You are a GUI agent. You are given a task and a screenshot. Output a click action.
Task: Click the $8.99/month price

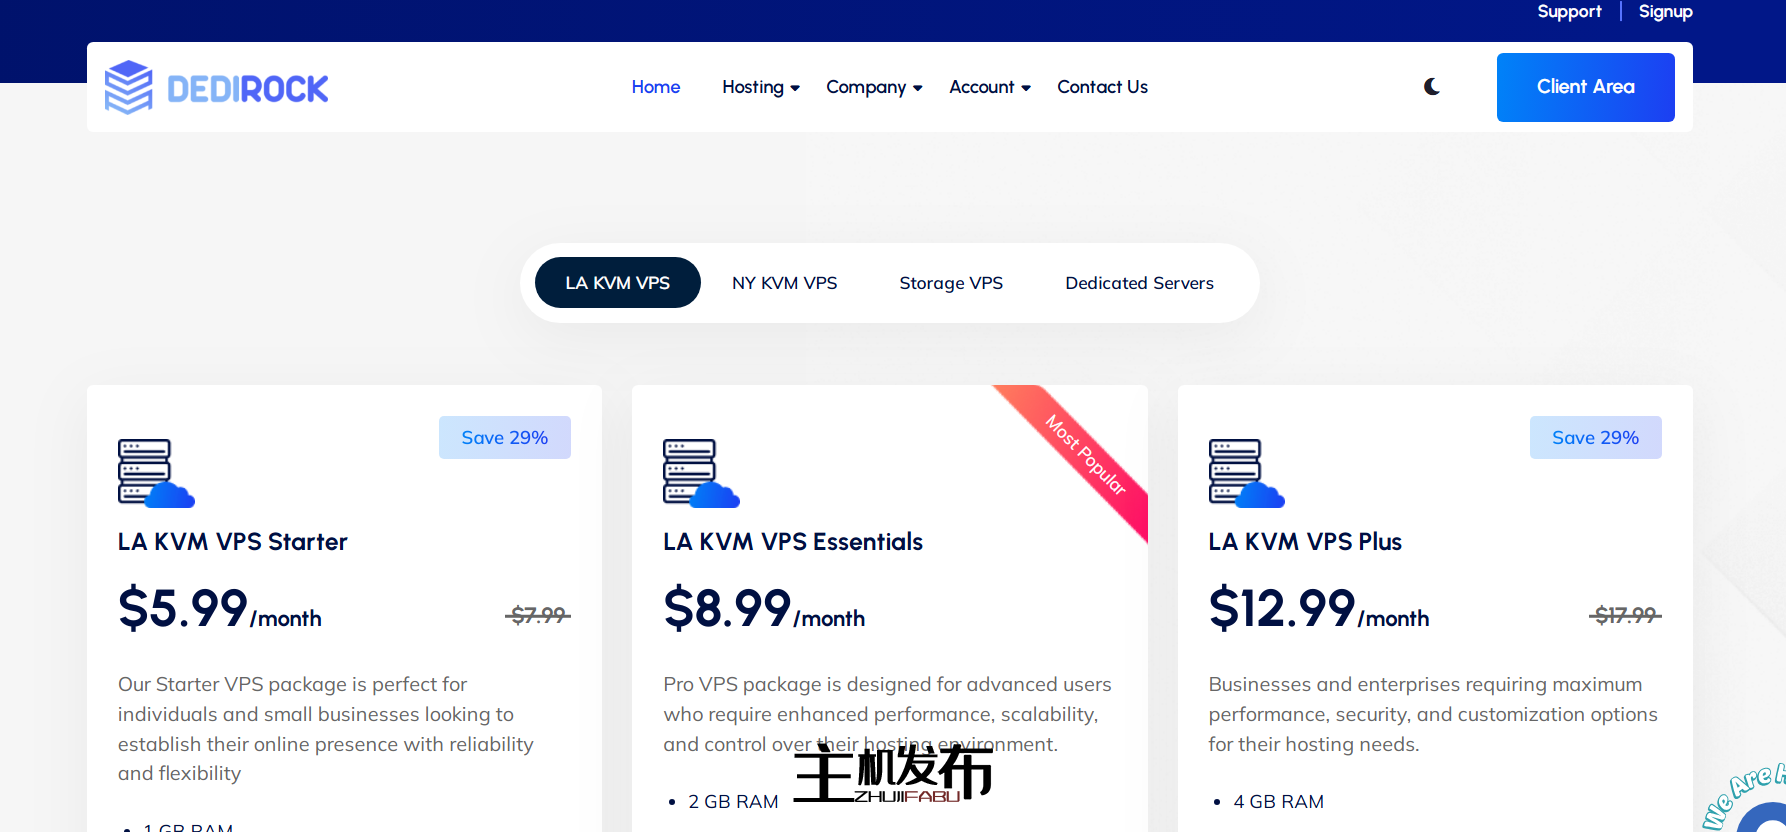pos(764,608)
